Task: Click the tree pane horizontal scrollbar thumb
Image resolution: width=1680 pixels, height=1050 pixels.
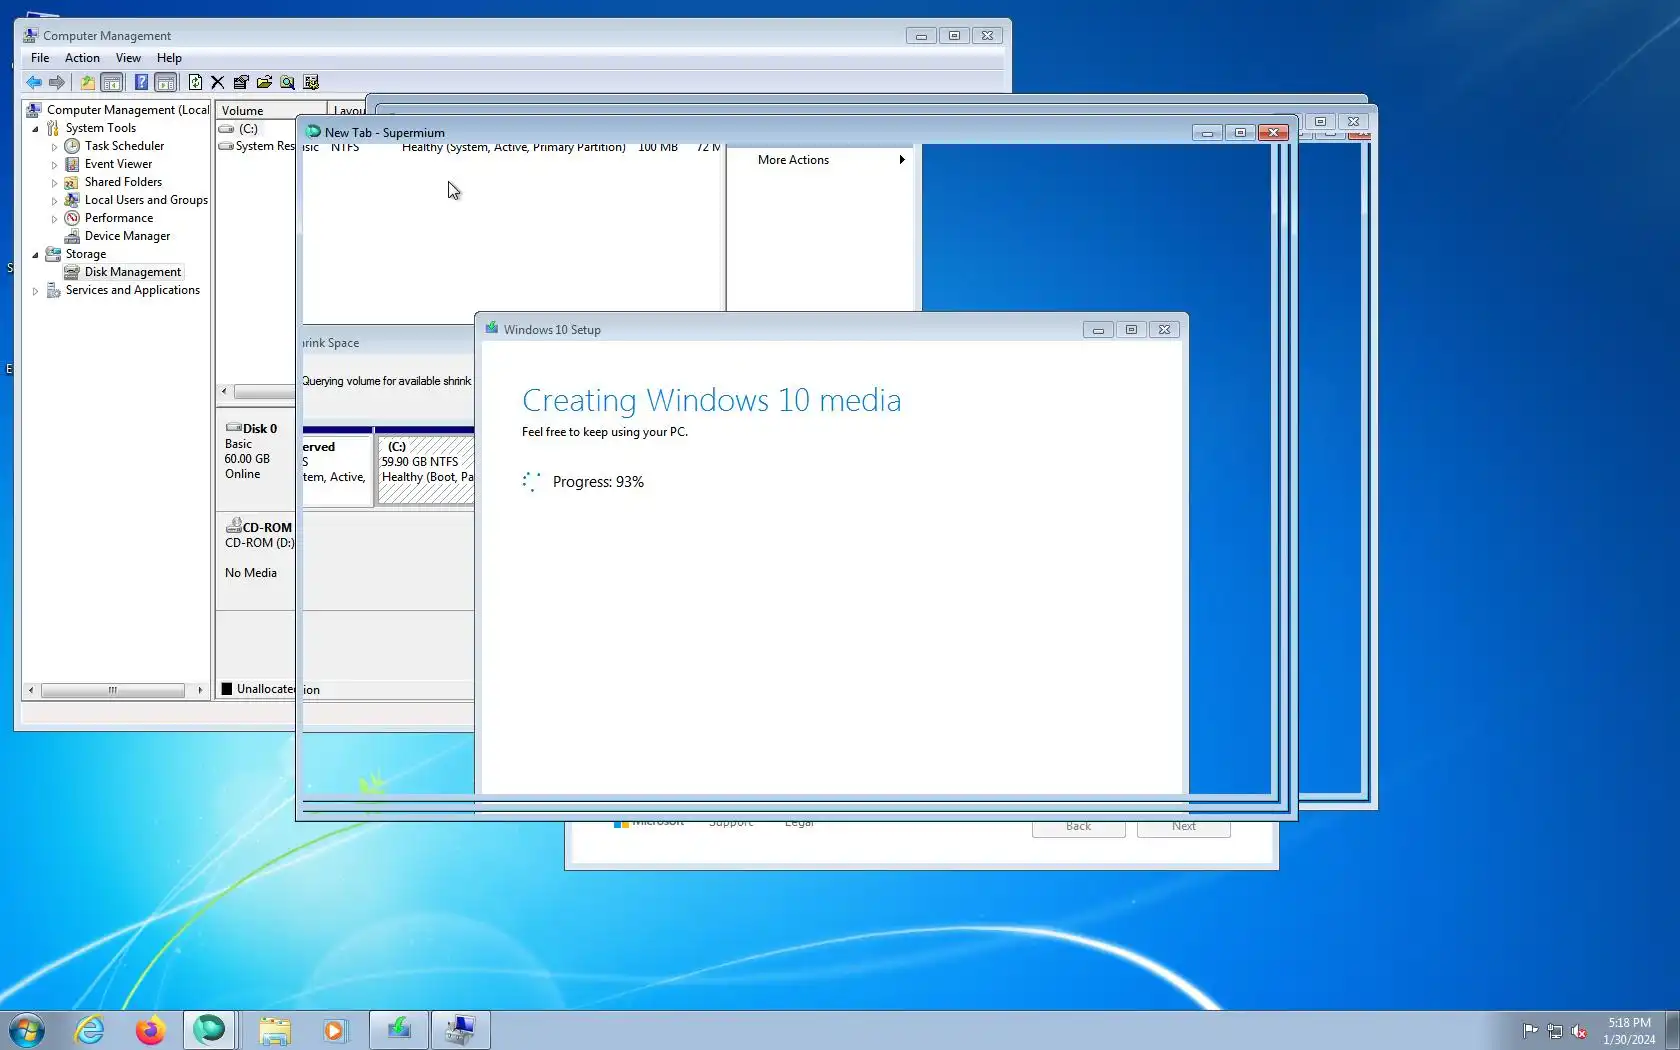Action: pyautogui.click(x=113, y=690)
